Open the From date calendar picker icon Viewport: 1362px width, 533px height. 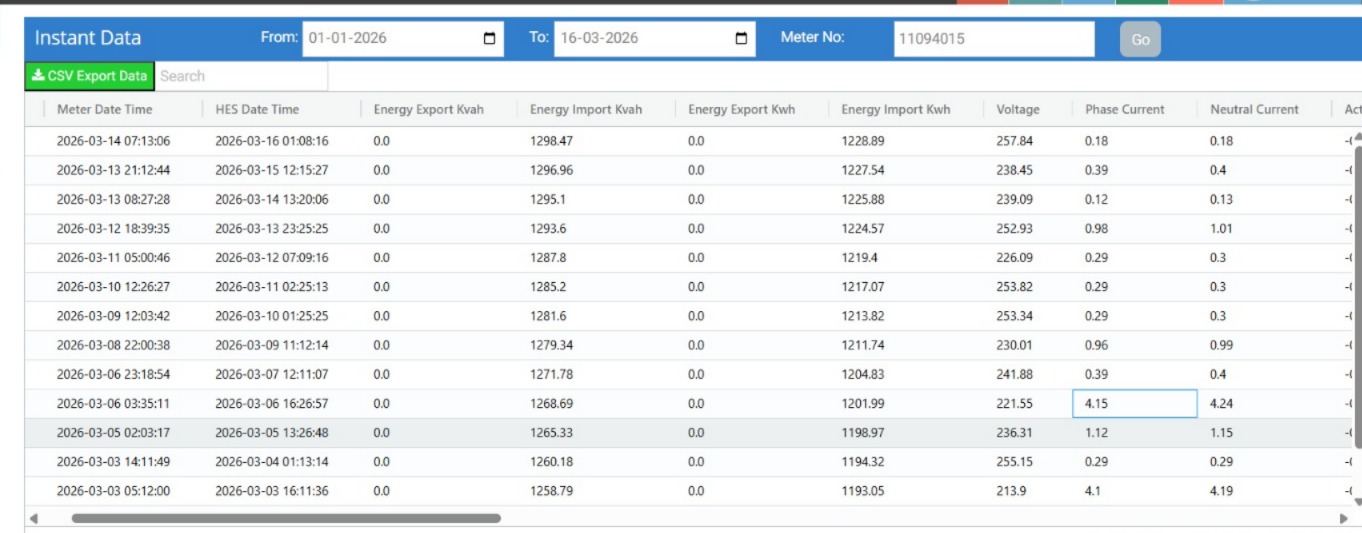tap(489, 39)
